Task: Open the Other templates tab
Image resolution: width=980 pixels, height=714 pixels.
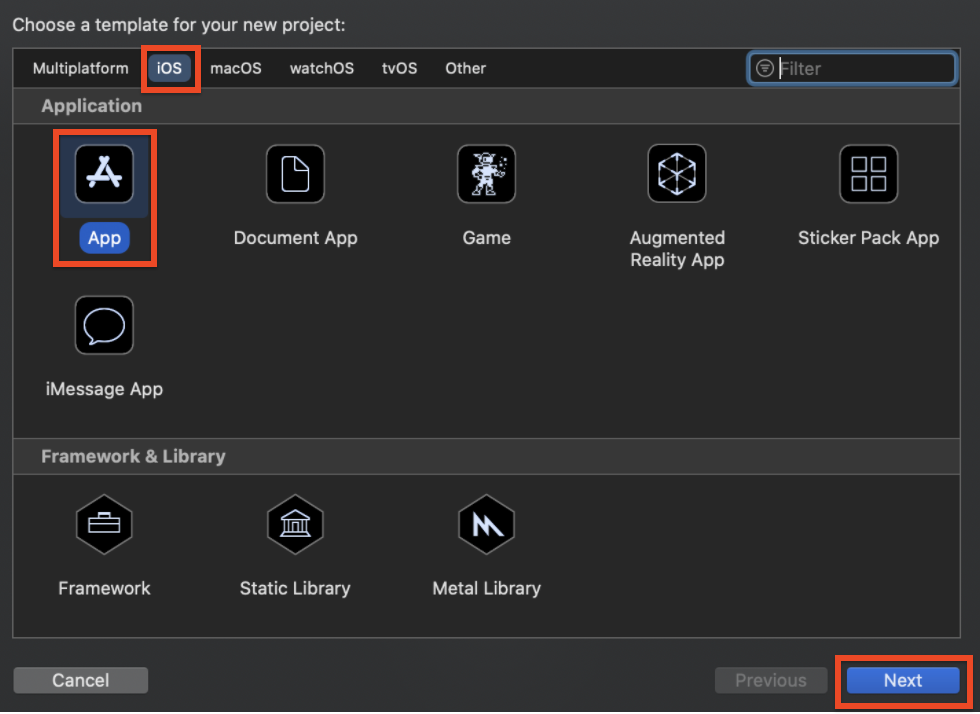Action: (x=465, y=69)
